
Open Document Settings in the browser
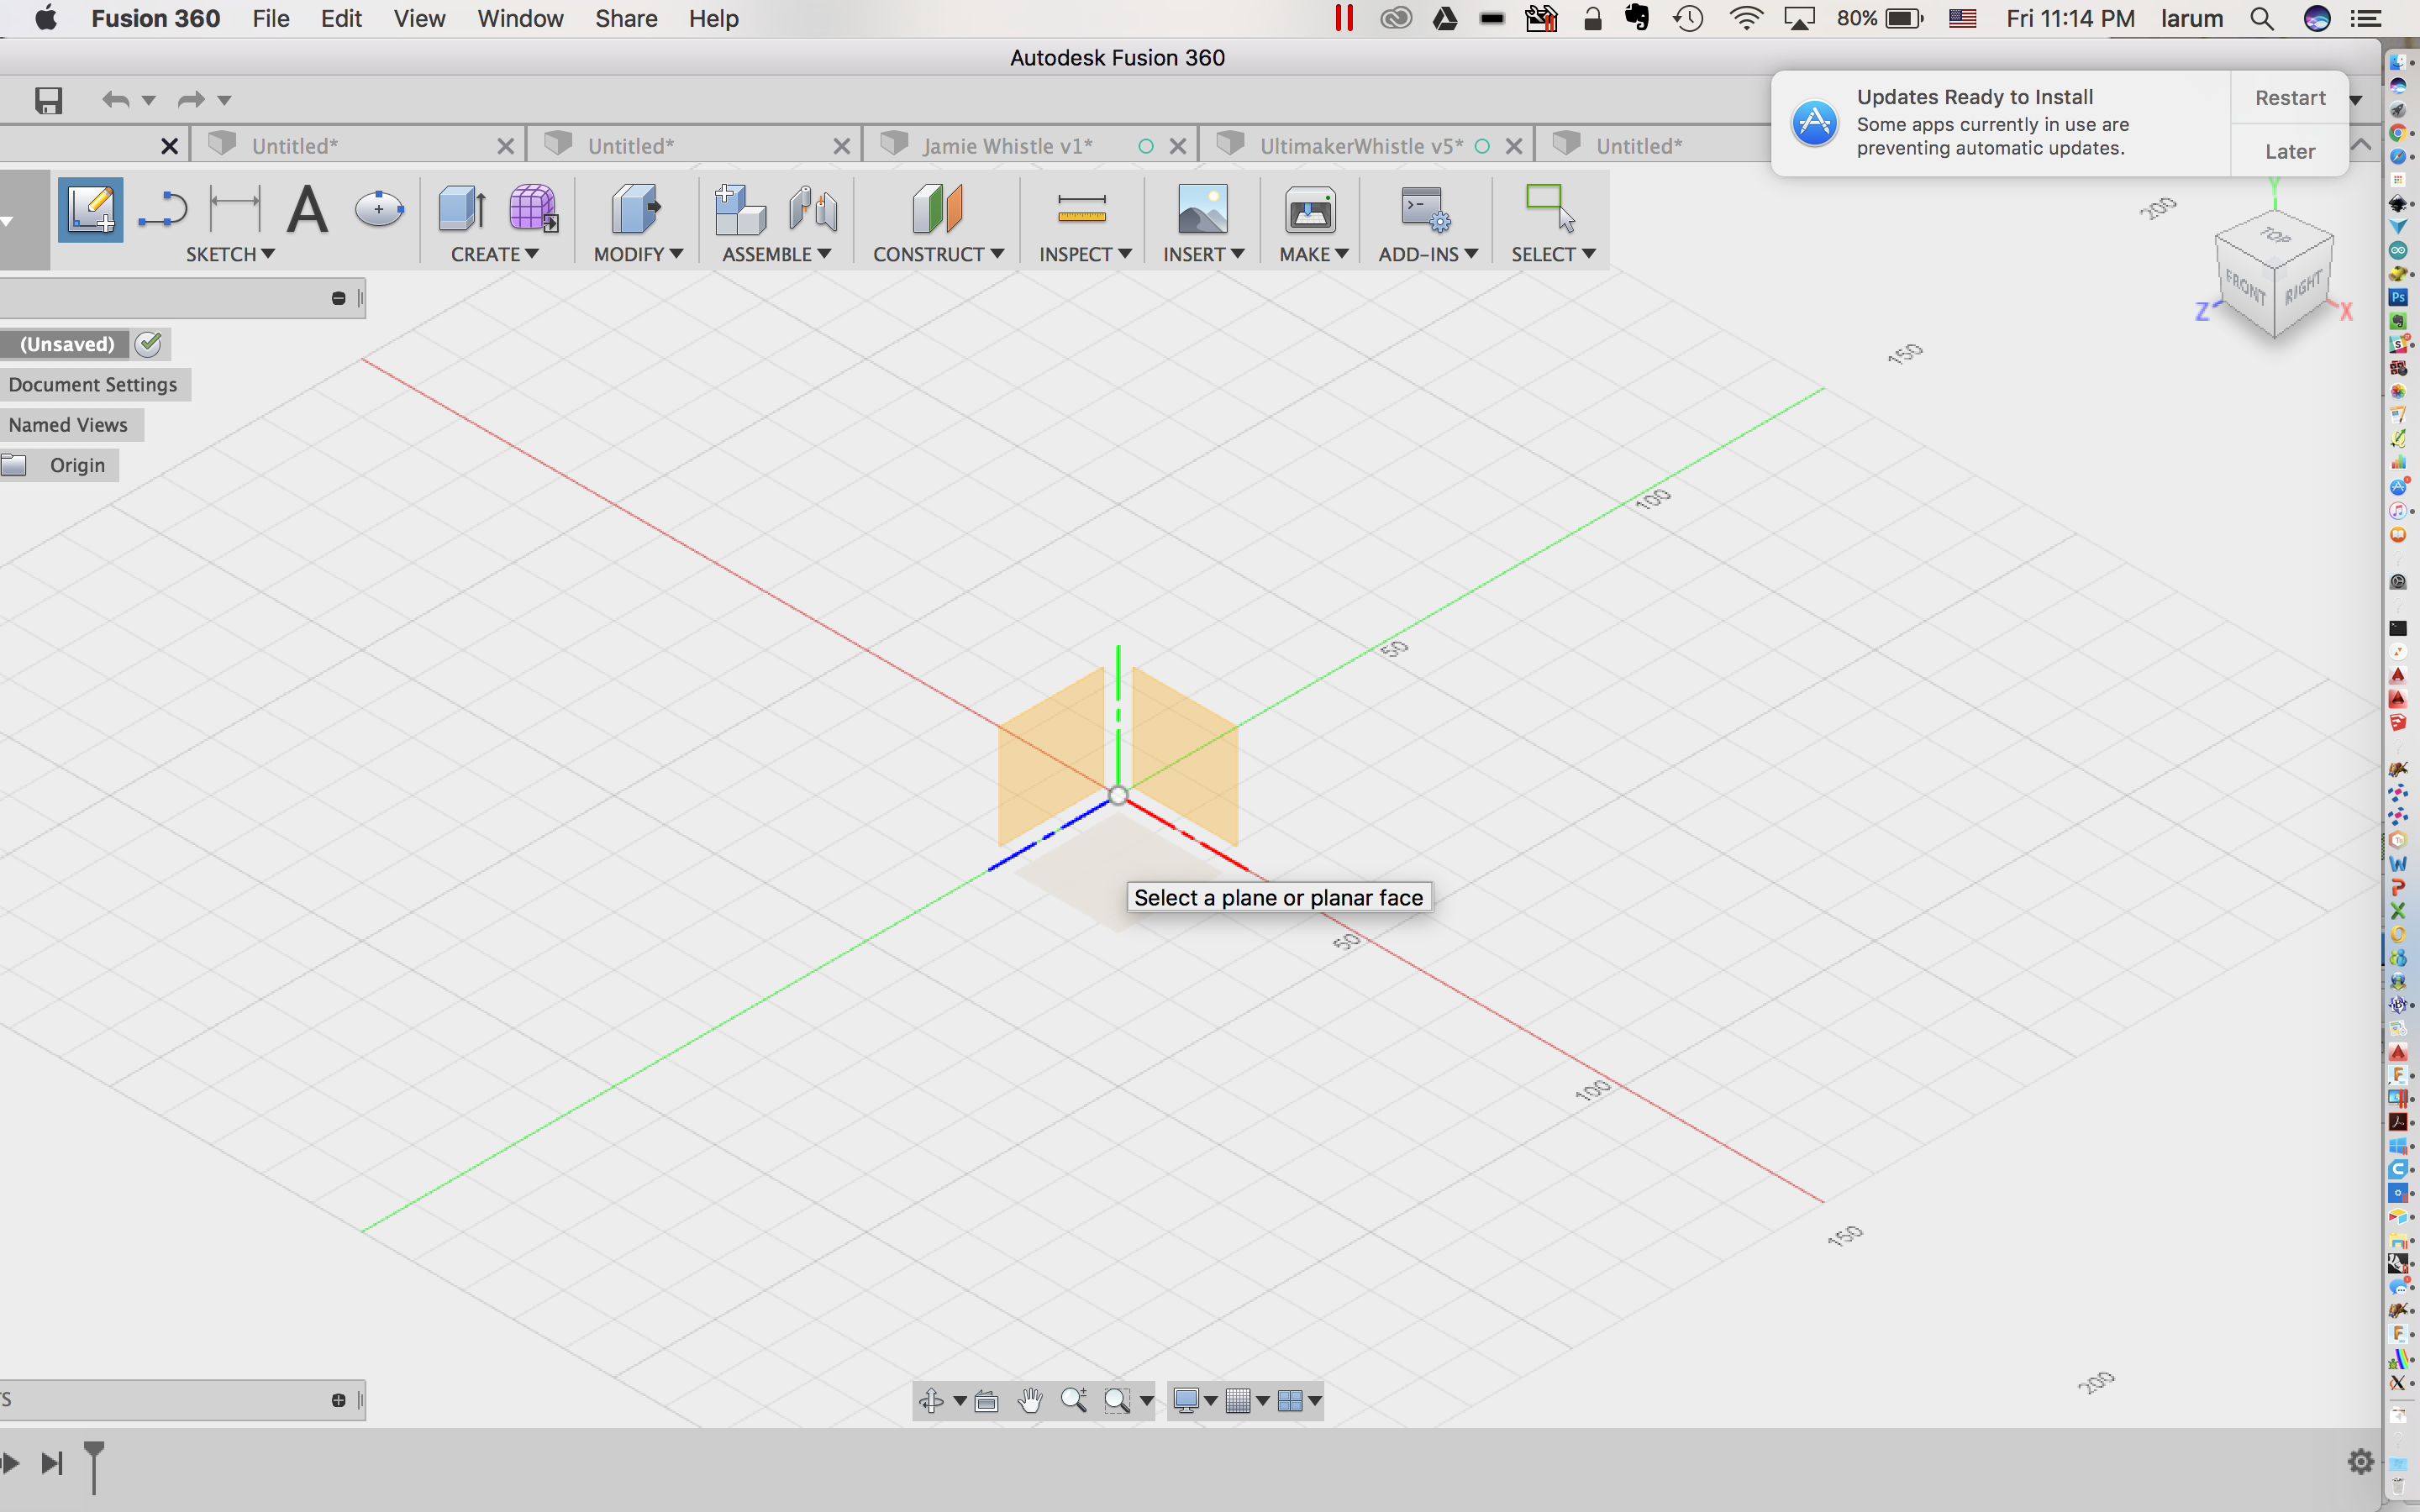pos(93,385)
